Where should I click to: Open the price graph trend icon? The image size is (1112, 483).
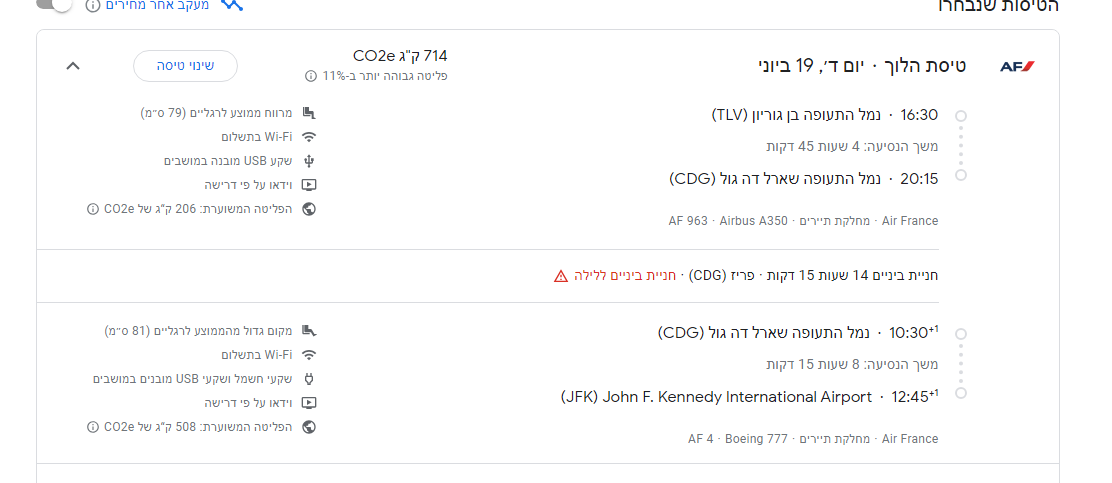click(x=233, y=5)
